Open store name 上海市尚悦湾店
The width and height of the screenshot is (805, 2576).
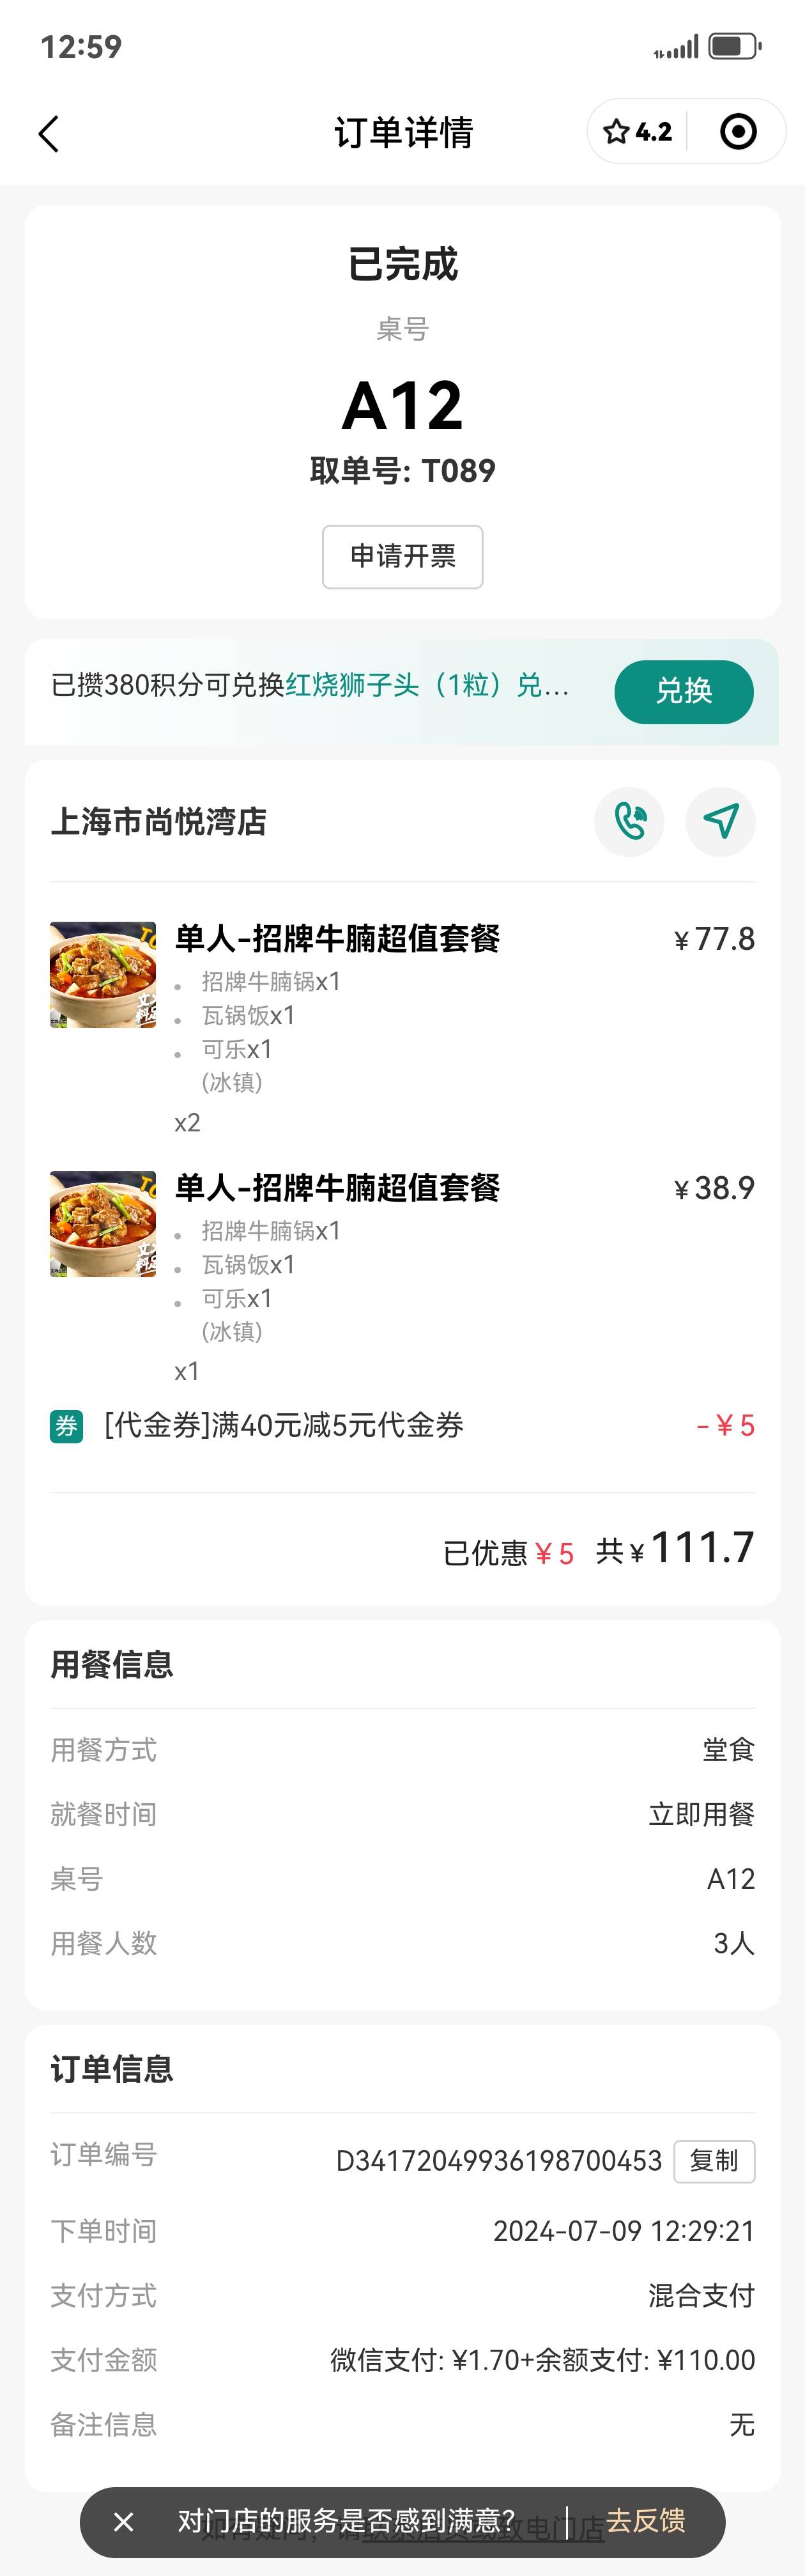(159, 822)
